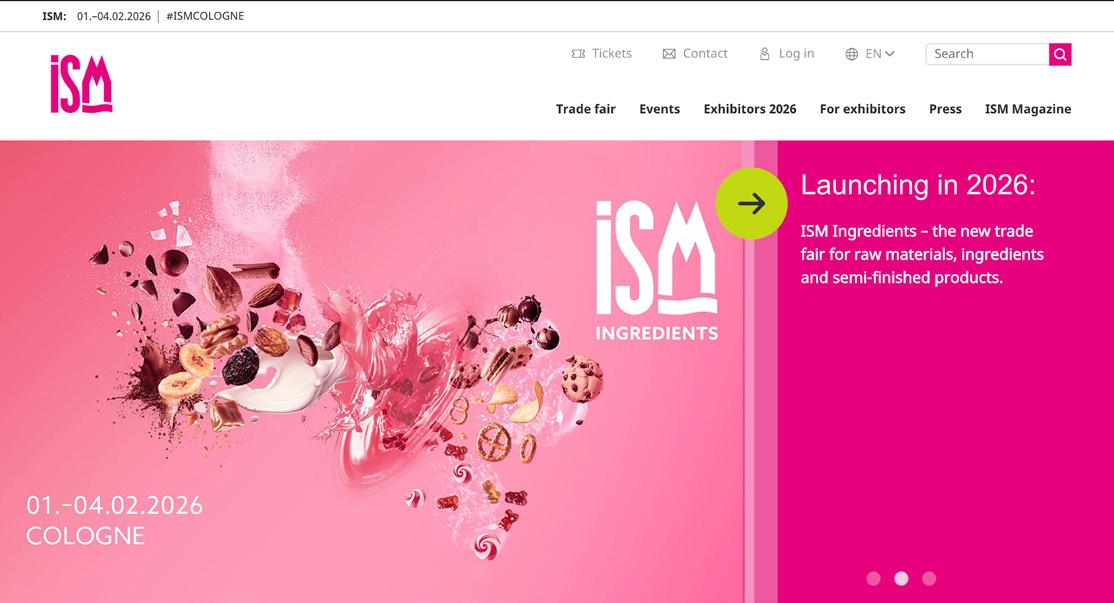This screenshot has width=1114, height=603.
Task: Click the green arrow circle button
Action: click(x=751, y=204)
